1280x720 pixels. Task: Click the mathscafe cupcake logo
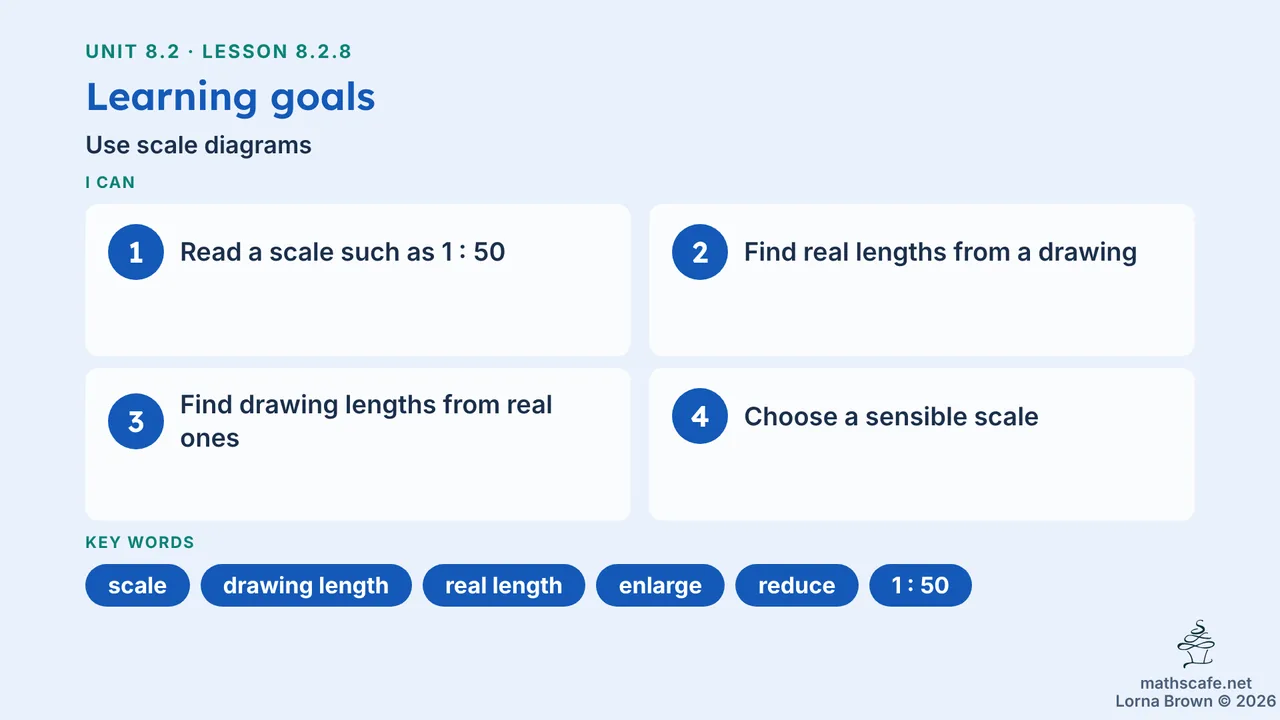tap(1196, 645)
